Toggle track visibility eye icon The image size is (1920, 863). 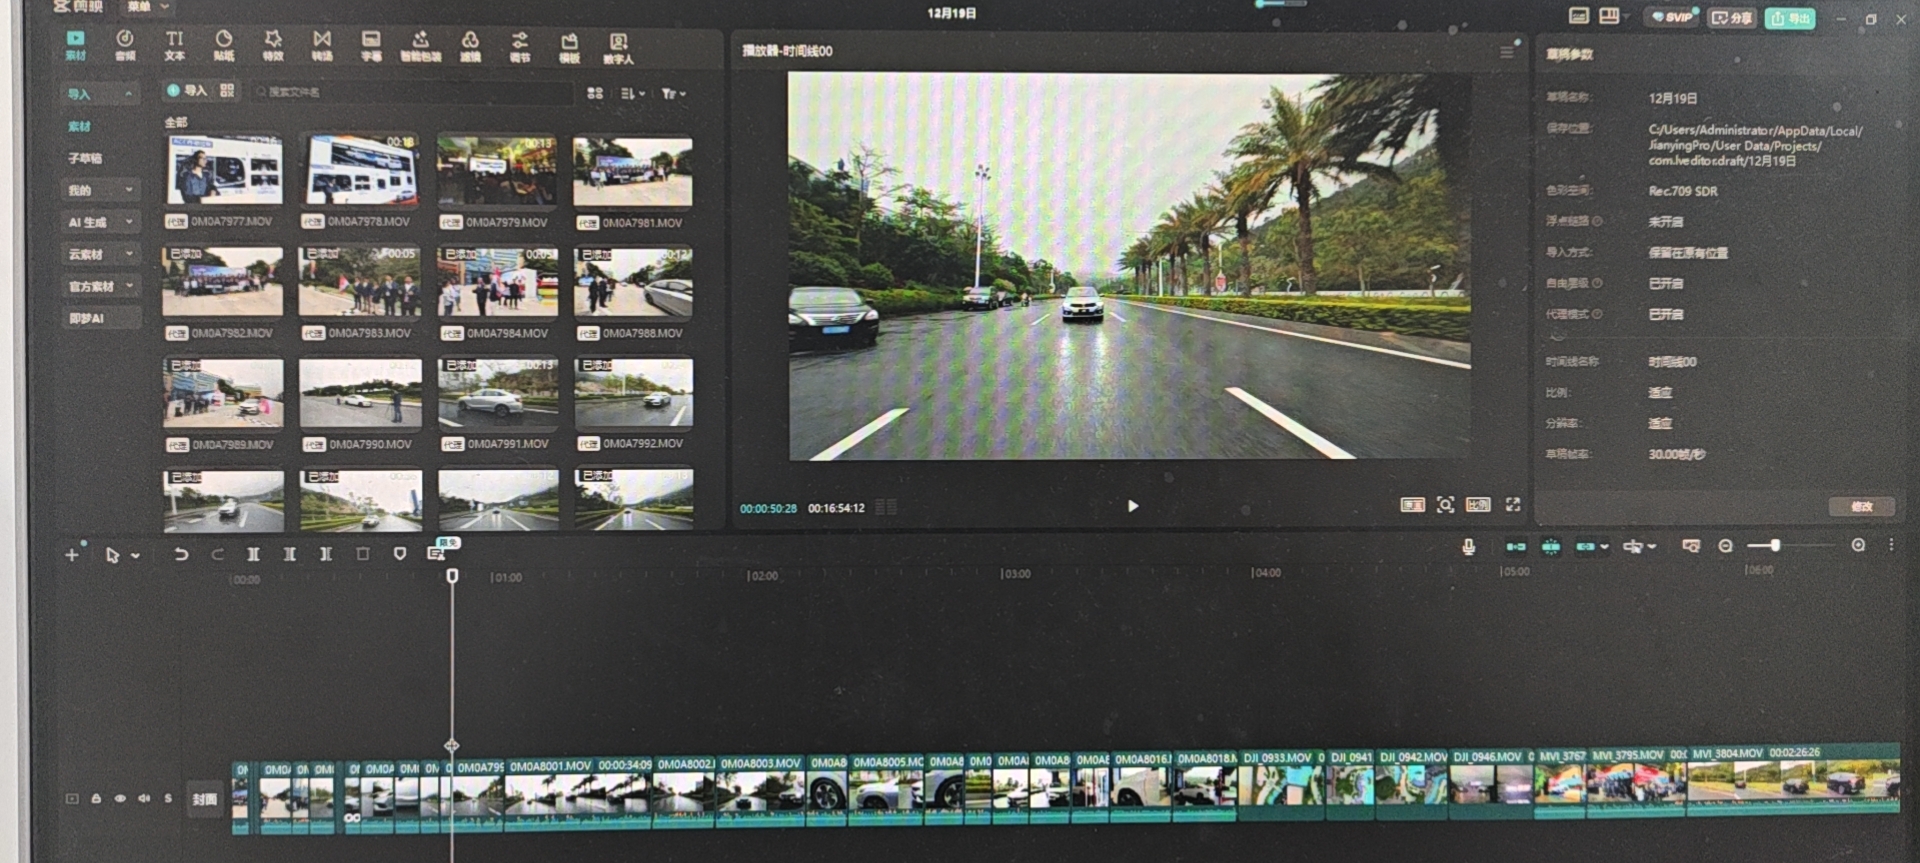tap(120, 798)
